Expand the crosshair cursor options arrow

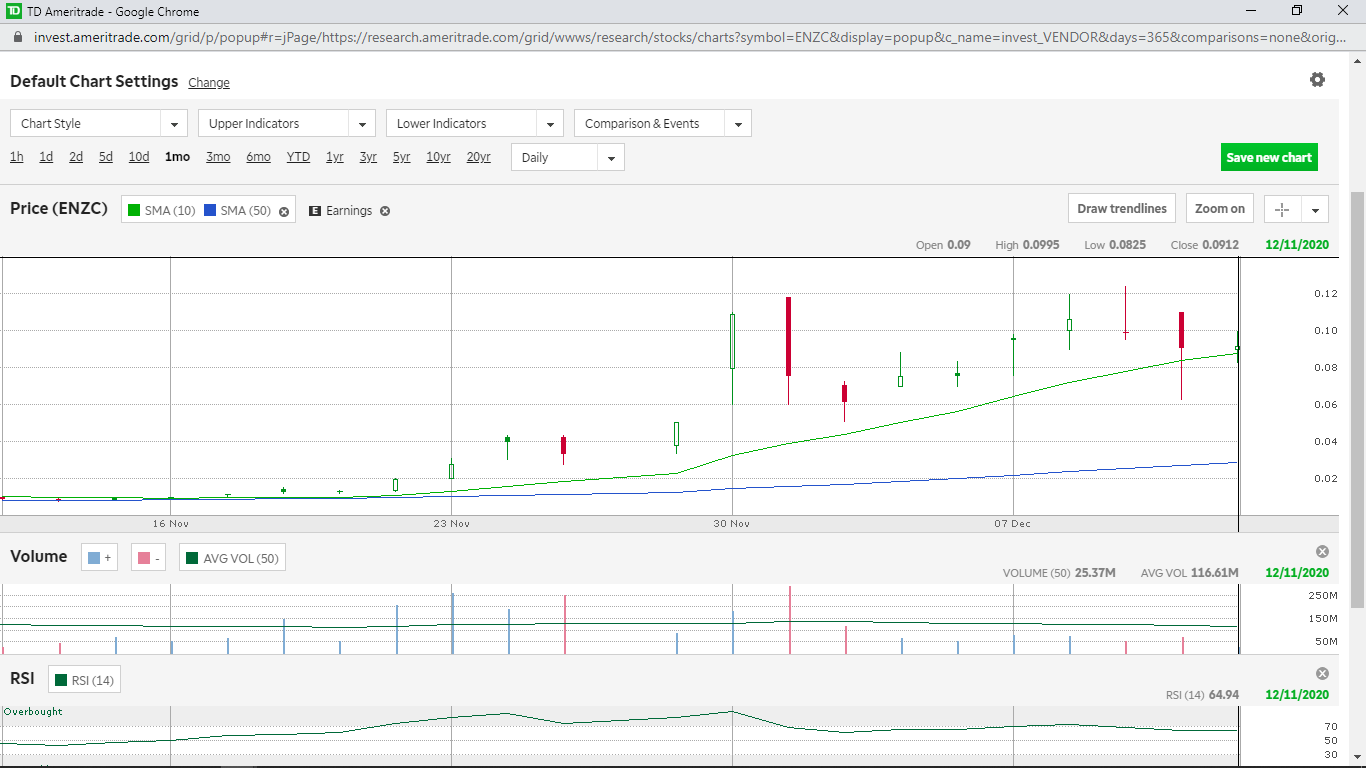[1314, 209]
